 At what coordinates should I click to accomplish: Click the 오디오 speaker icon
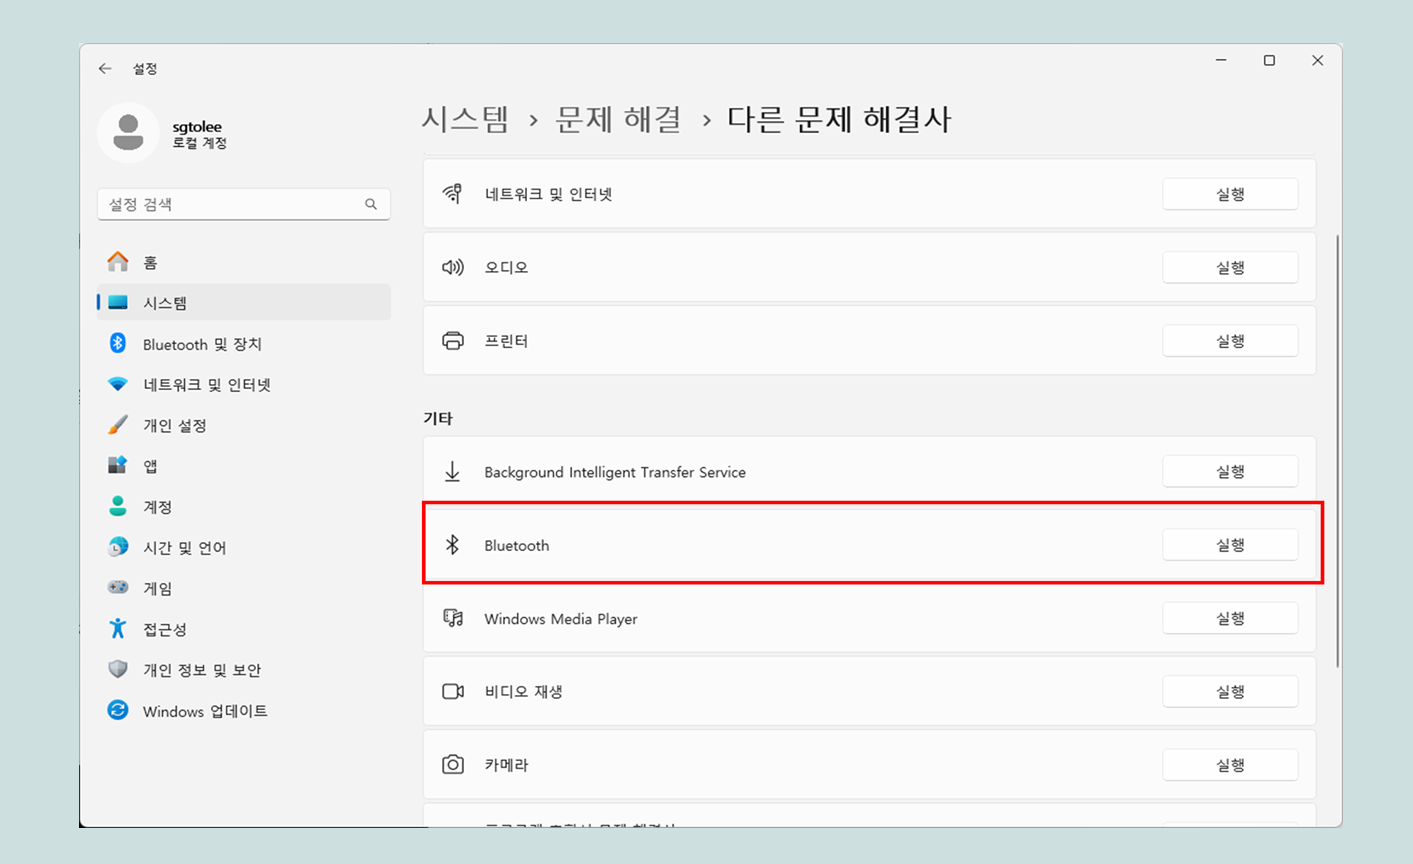(453, 267)
